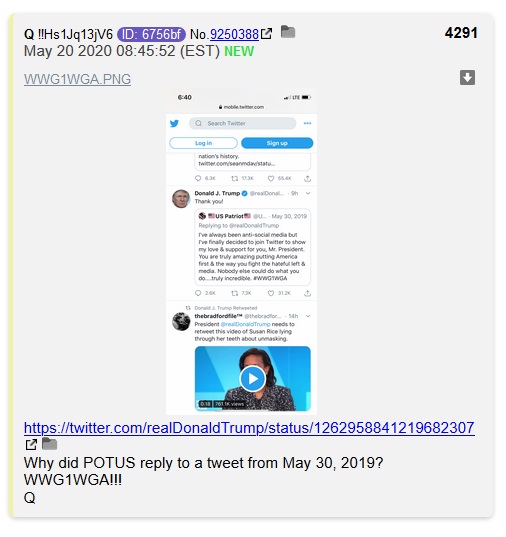Click the Twitter bird logo in the screenshot
Image resolution: width=506 pixels, height=537 pixels.
click(x=174, y=123)
